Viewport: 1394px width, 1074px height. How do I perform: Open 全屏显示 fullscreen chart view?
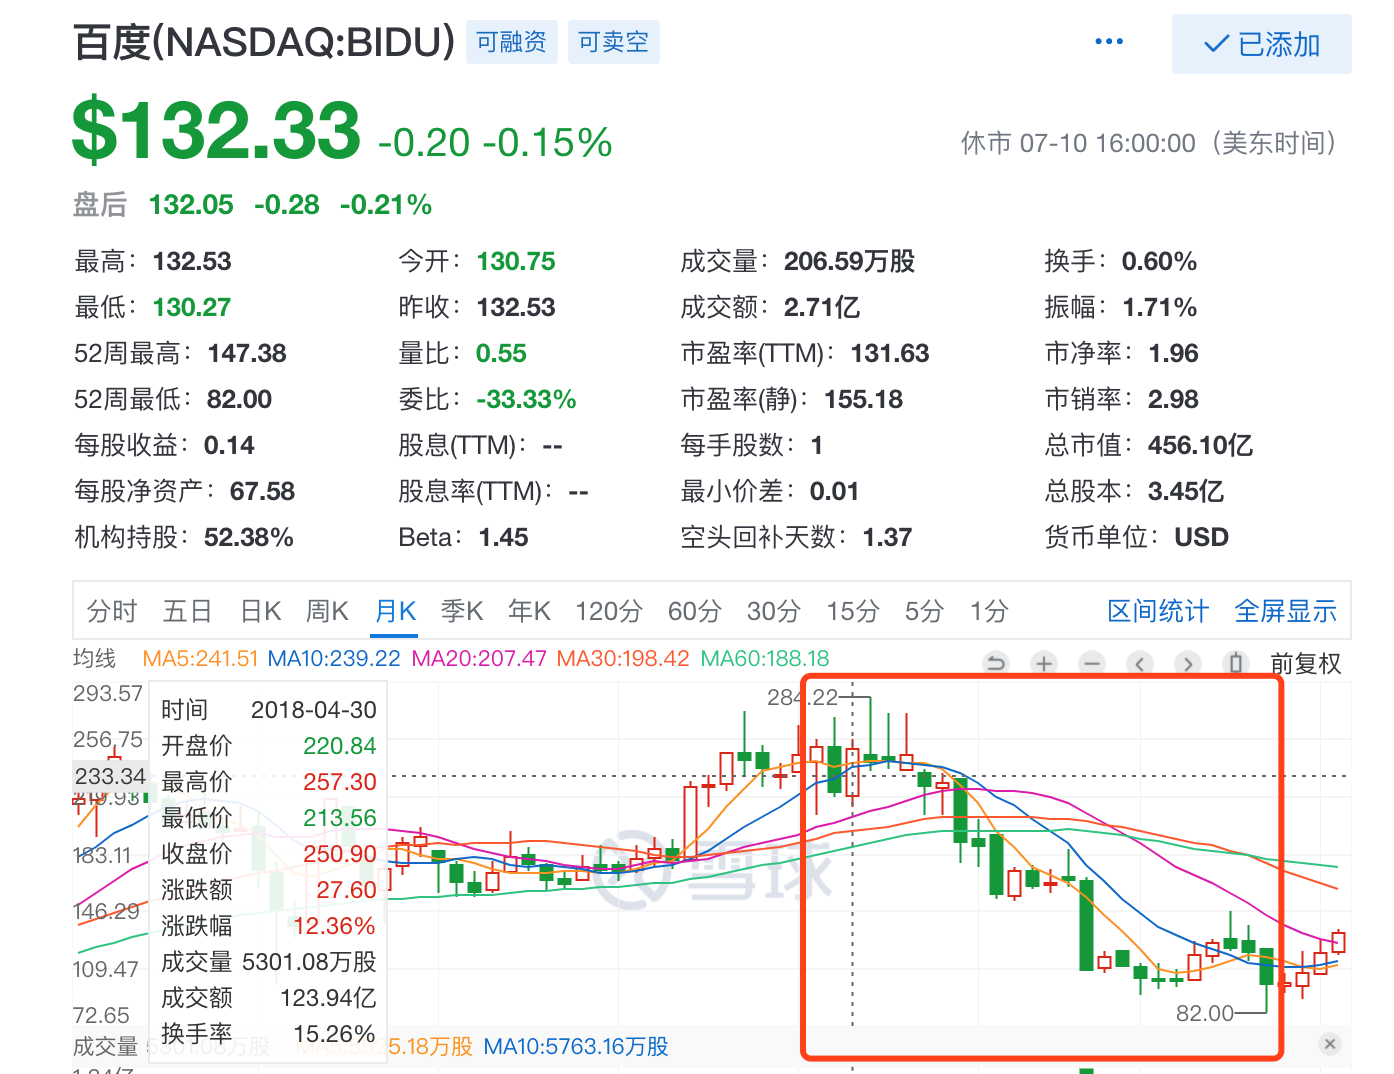tap(1286, 611)
